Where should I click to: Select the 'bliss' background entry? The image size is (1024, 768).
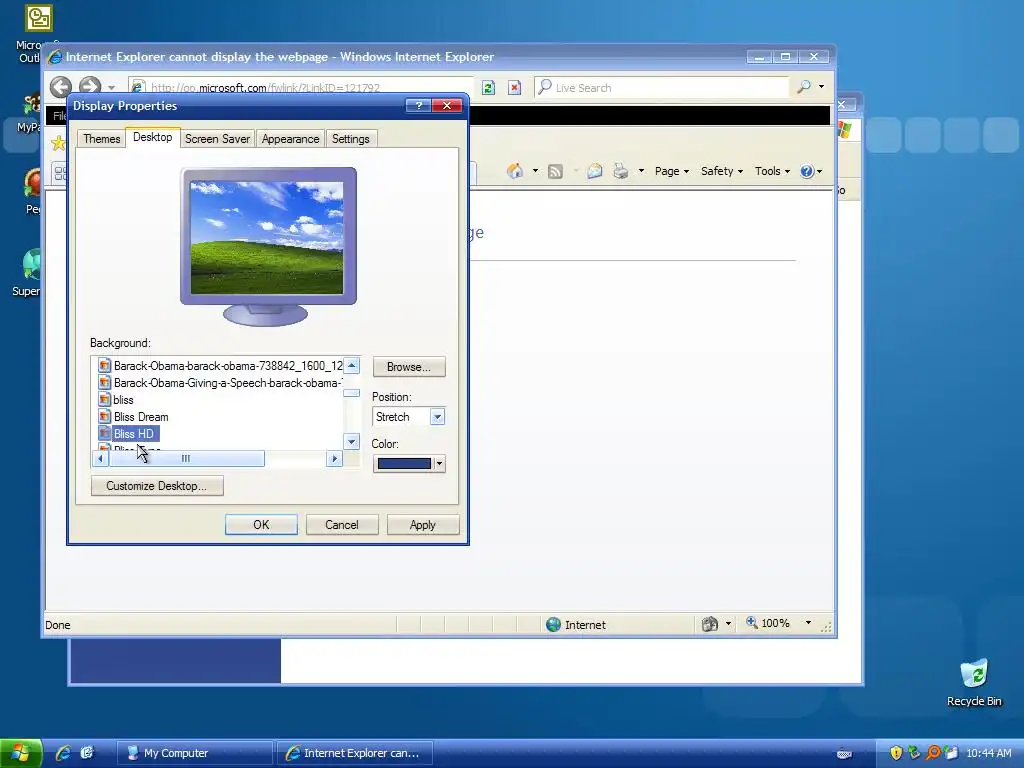pos(123,400)
